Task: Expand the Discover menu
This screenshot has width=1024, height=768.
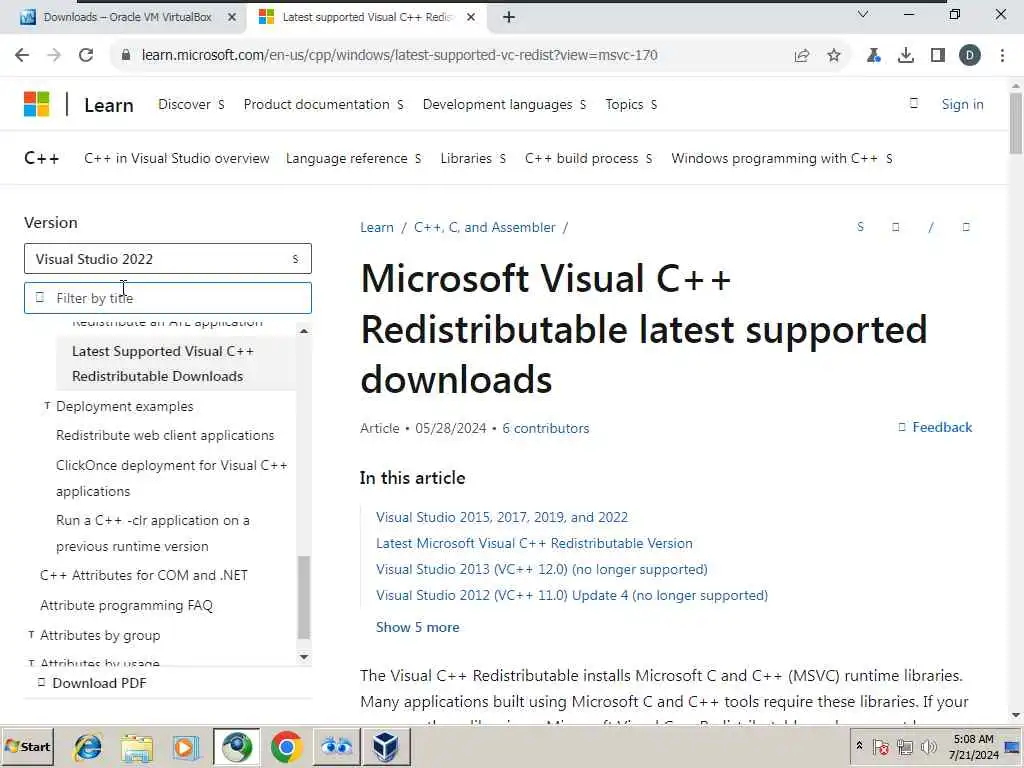Action: point(191,104)
